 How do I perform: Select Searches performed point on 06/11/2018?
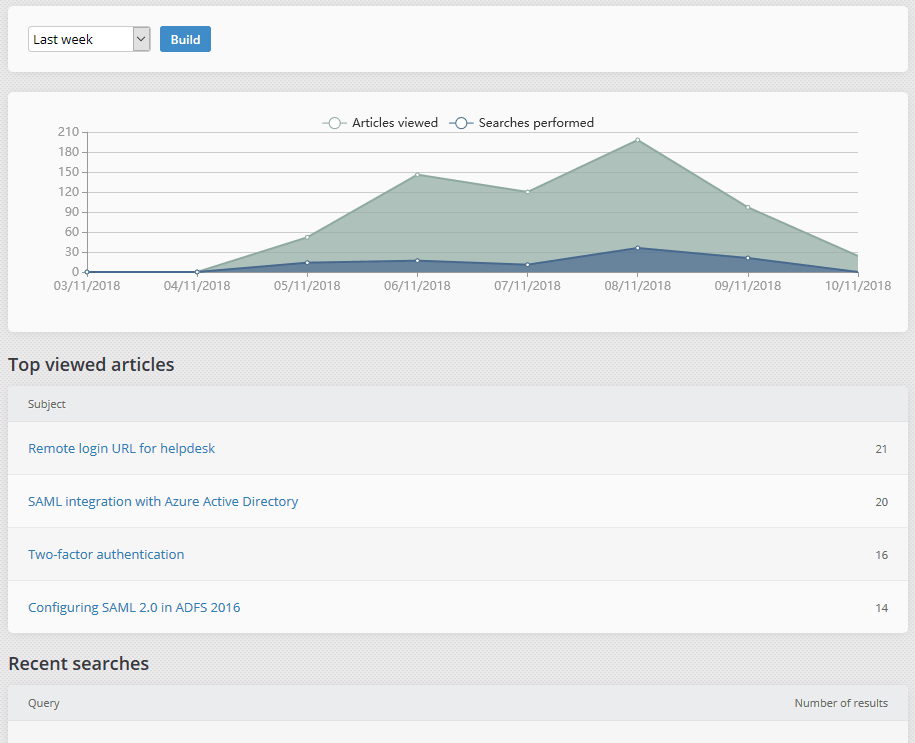[417, 261]
